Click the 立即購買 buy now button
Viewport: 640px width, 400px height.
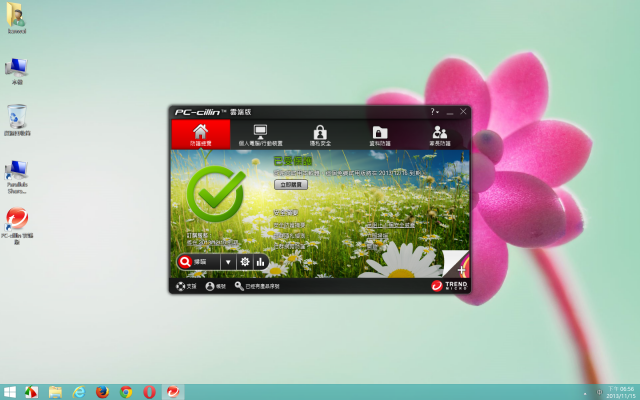[291, 184]
